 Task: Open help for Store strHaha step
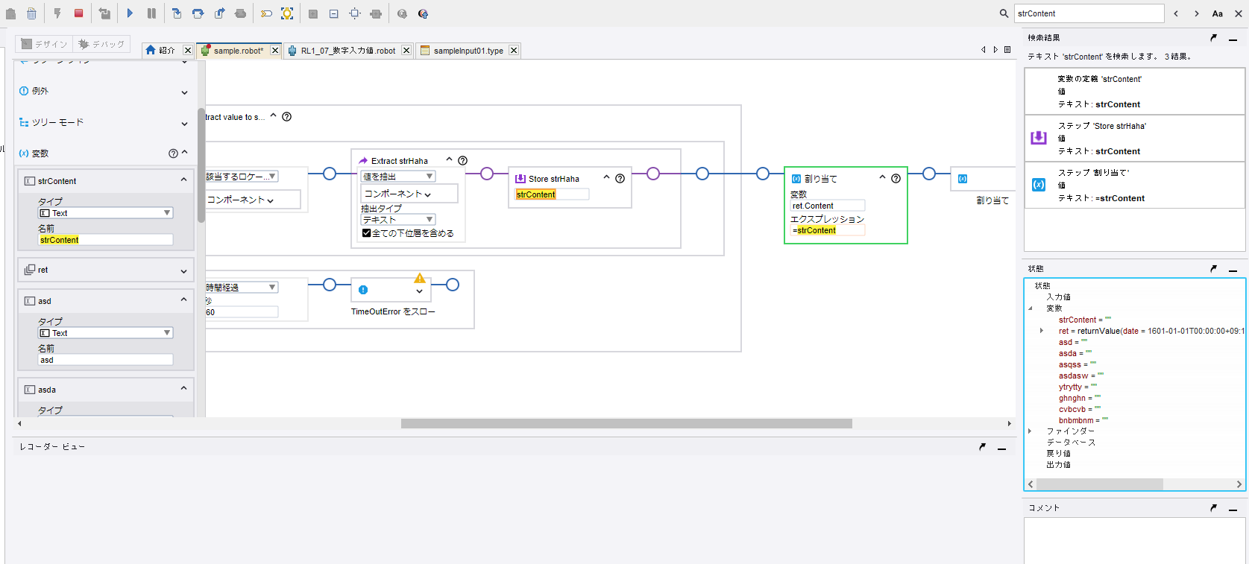pyautogui.click(x=620, y=179)
